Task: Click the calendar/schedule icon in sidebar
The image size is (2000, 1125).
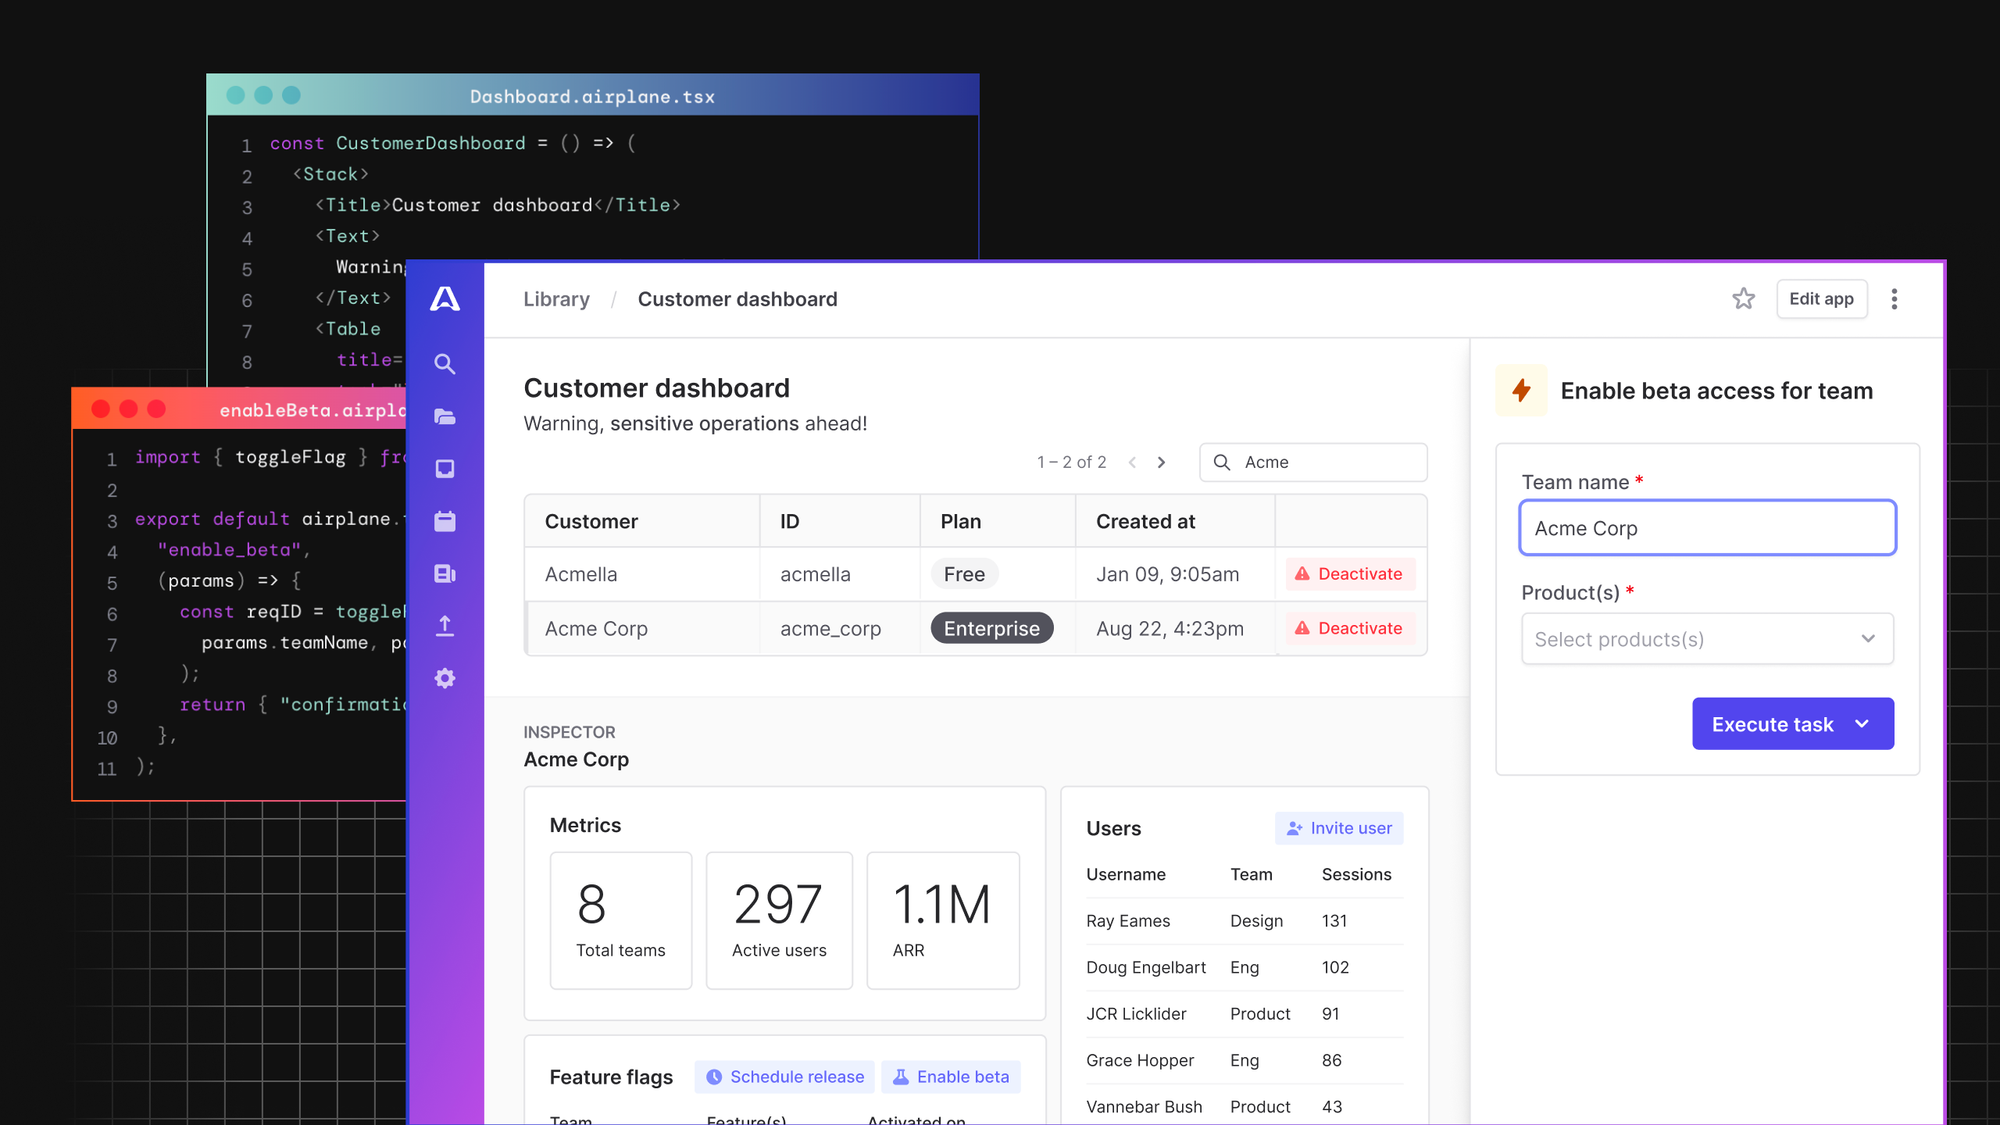Action: (444, 519)
